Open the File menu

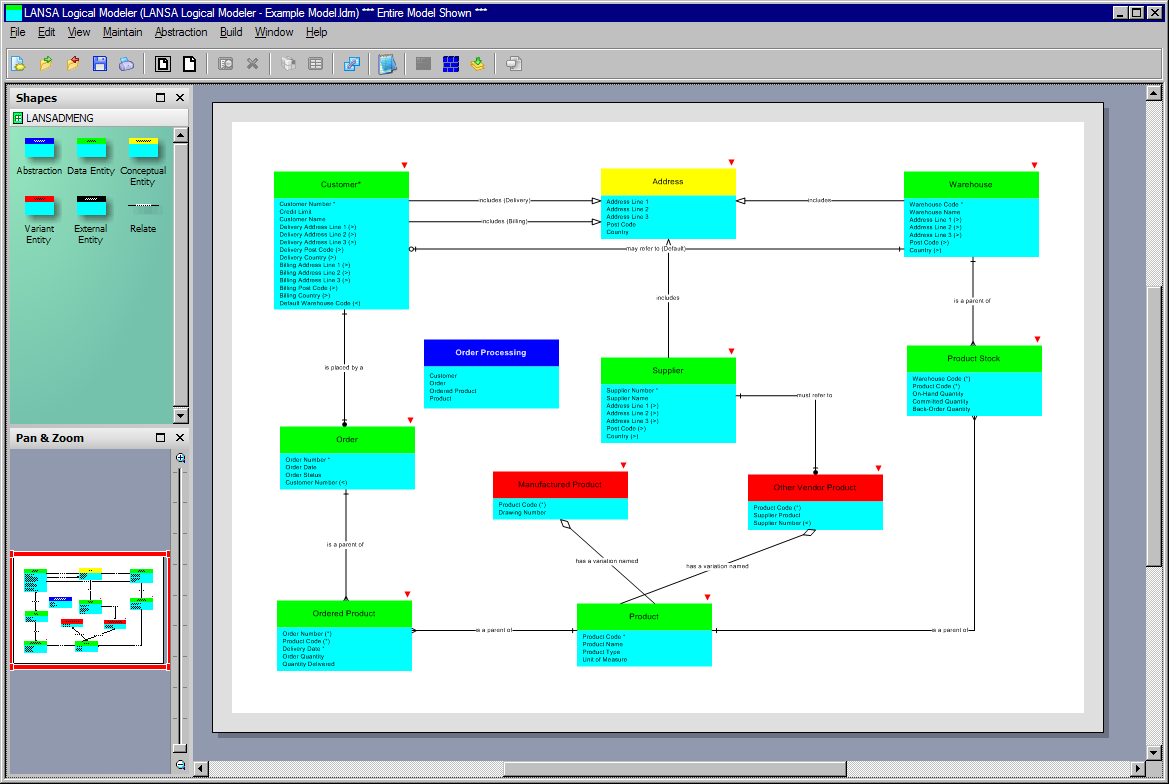pyautogui.click(x=18, y=32)
